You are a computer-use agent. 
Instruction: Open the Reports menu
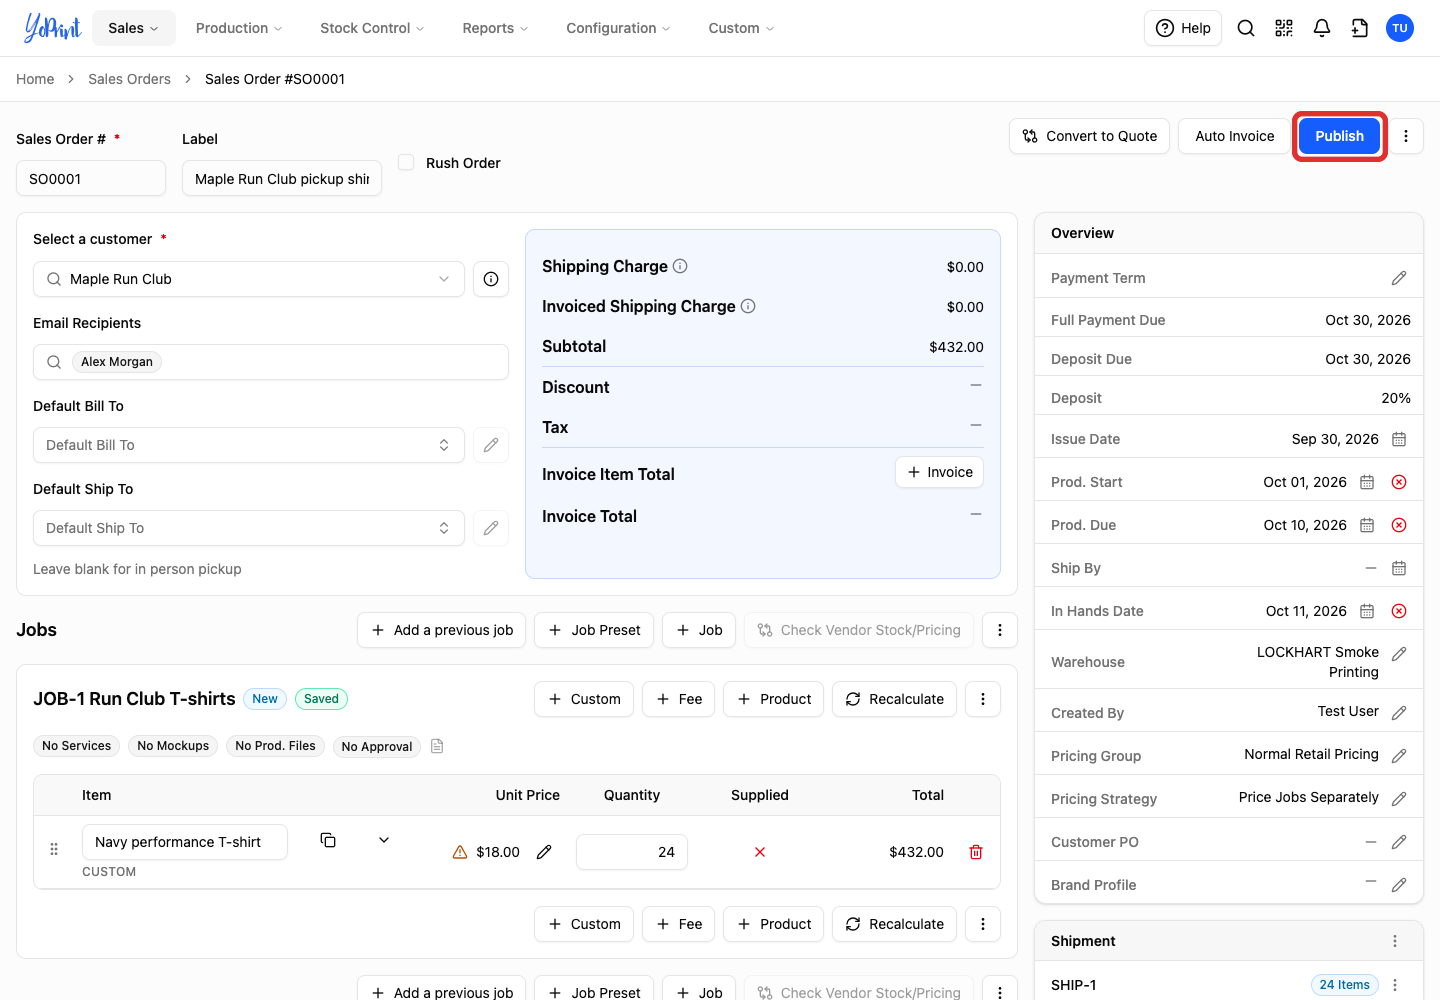(x=495, y=28)
